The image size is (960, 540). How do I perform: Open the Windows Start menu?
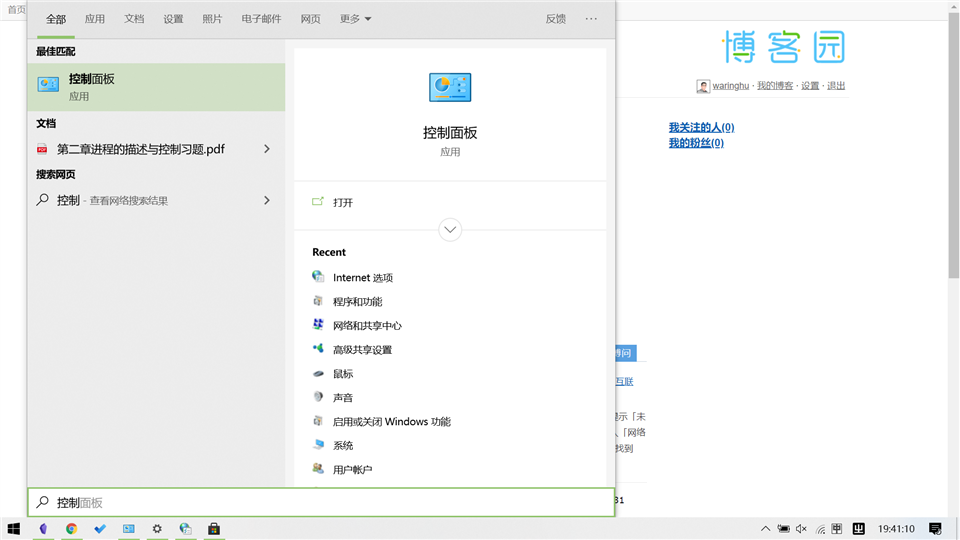pyautogui.click(x=13, y=528)
